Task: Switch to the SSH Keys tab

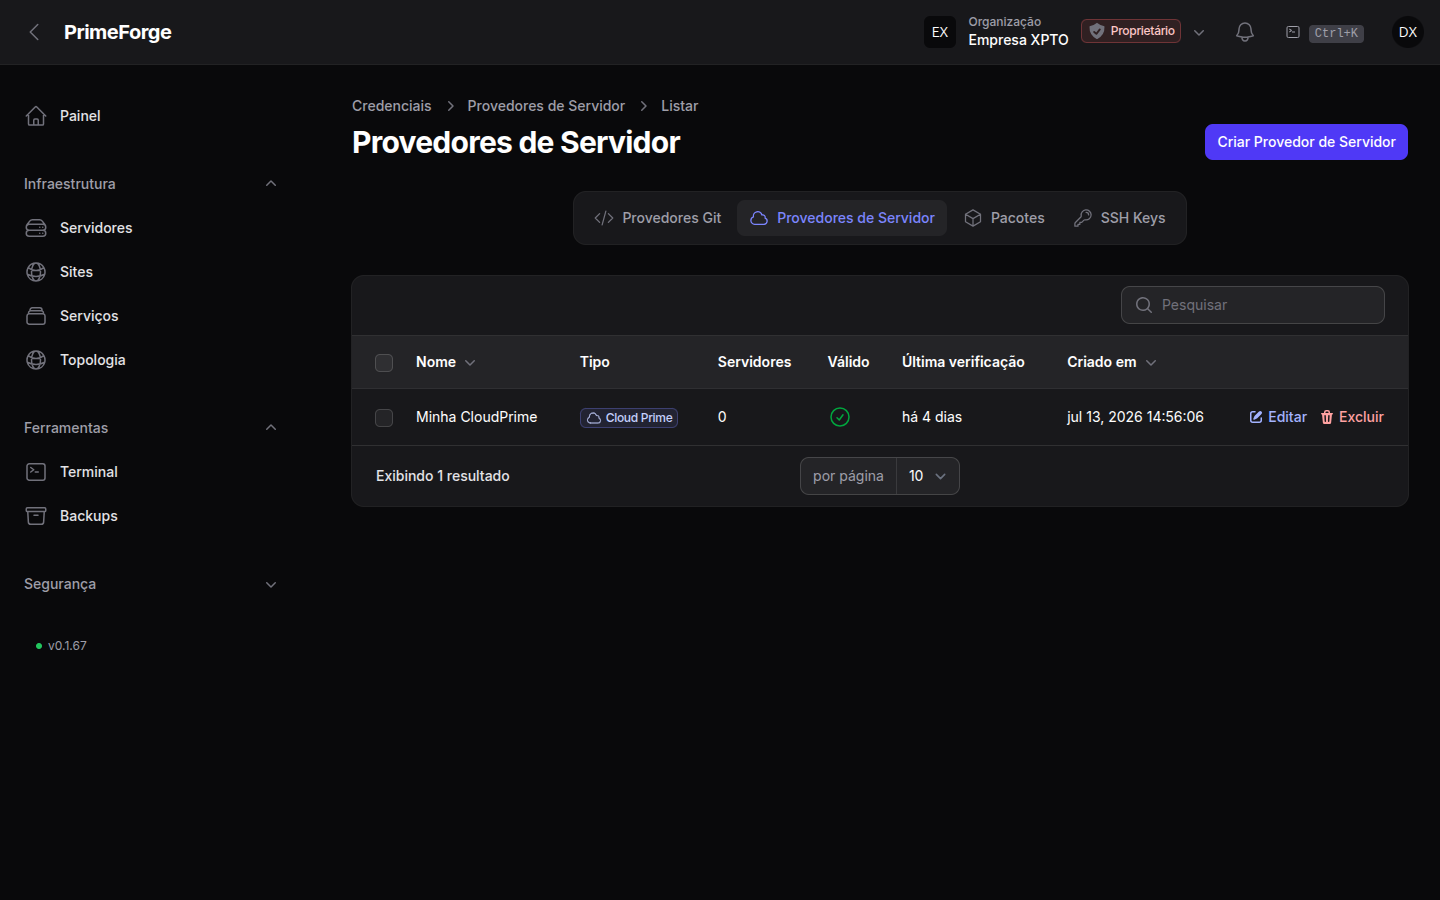Action: pos(1119,218)
